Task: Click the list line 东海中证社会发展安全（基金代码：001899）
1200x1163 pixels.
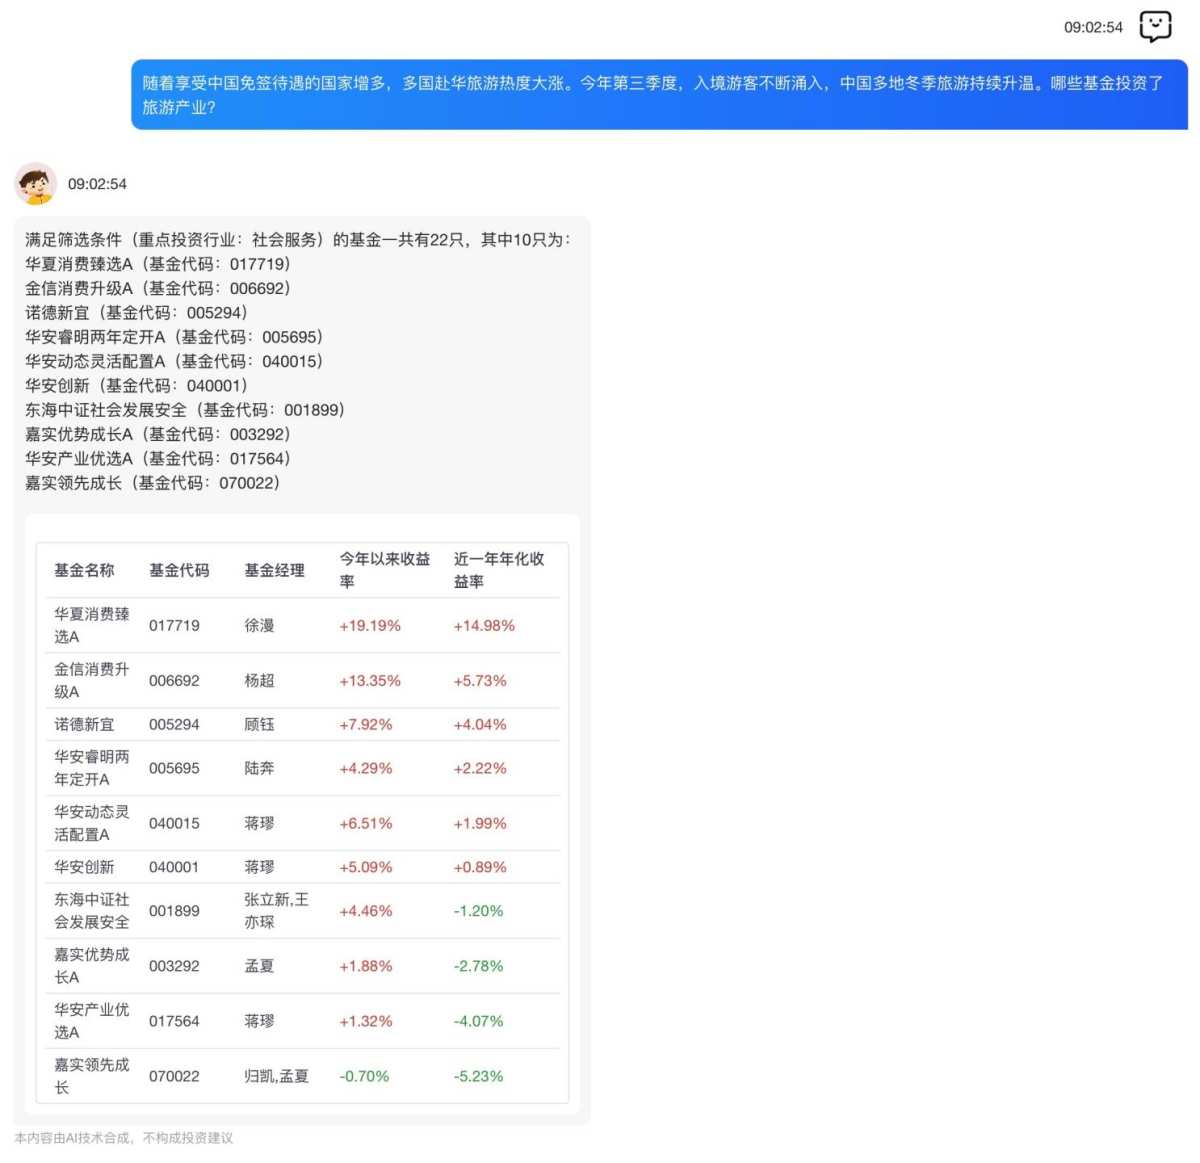Action: coord(185,410)
